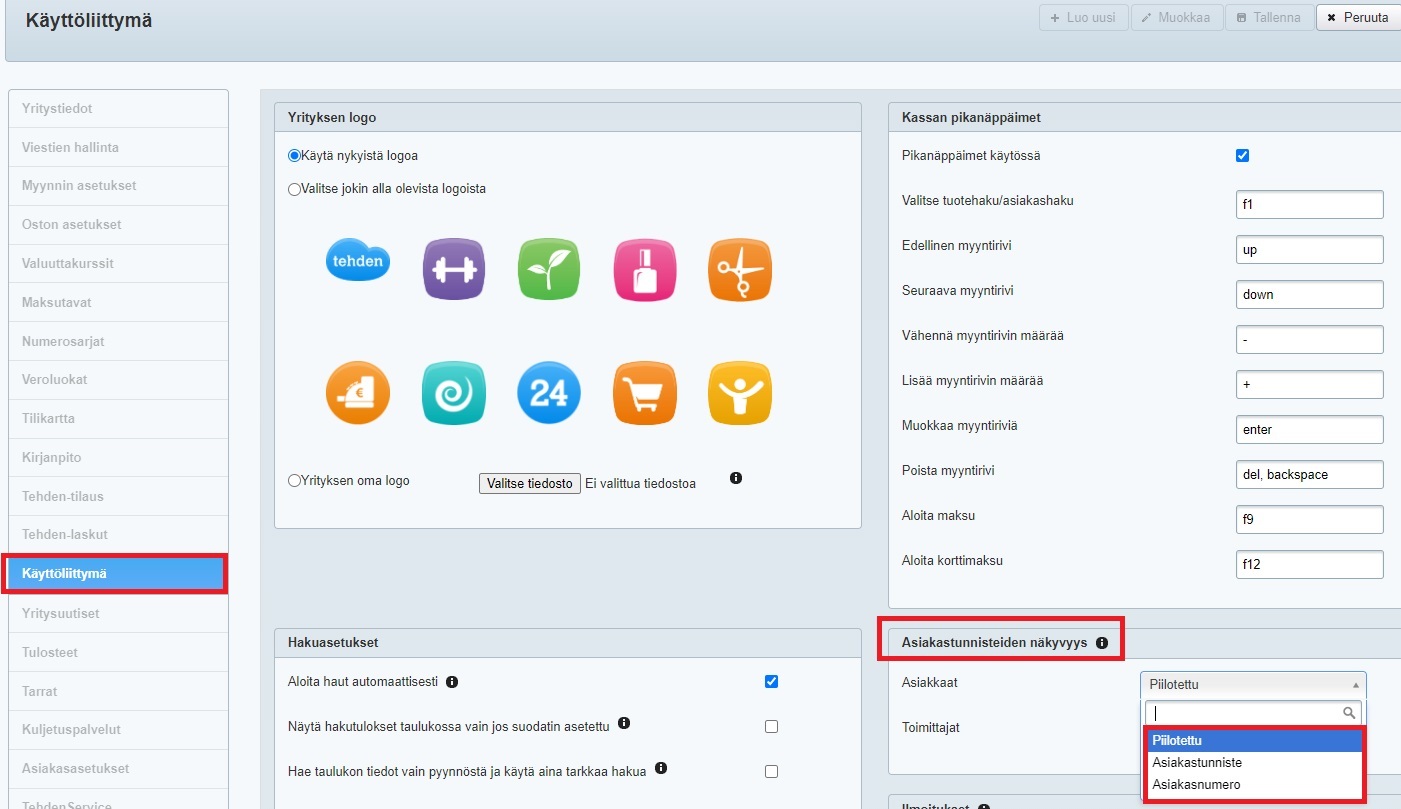Click the 'Aloita maksu' shortcut field
This screenshot has height=809, width=1401.
[1309, 519]
